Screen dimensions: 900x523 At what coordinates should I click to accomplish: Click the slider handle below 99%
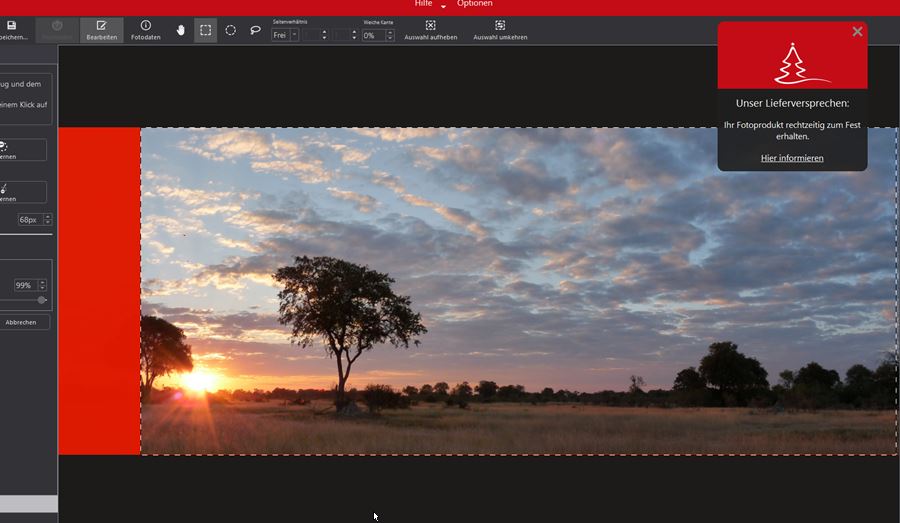coord(42,300)
